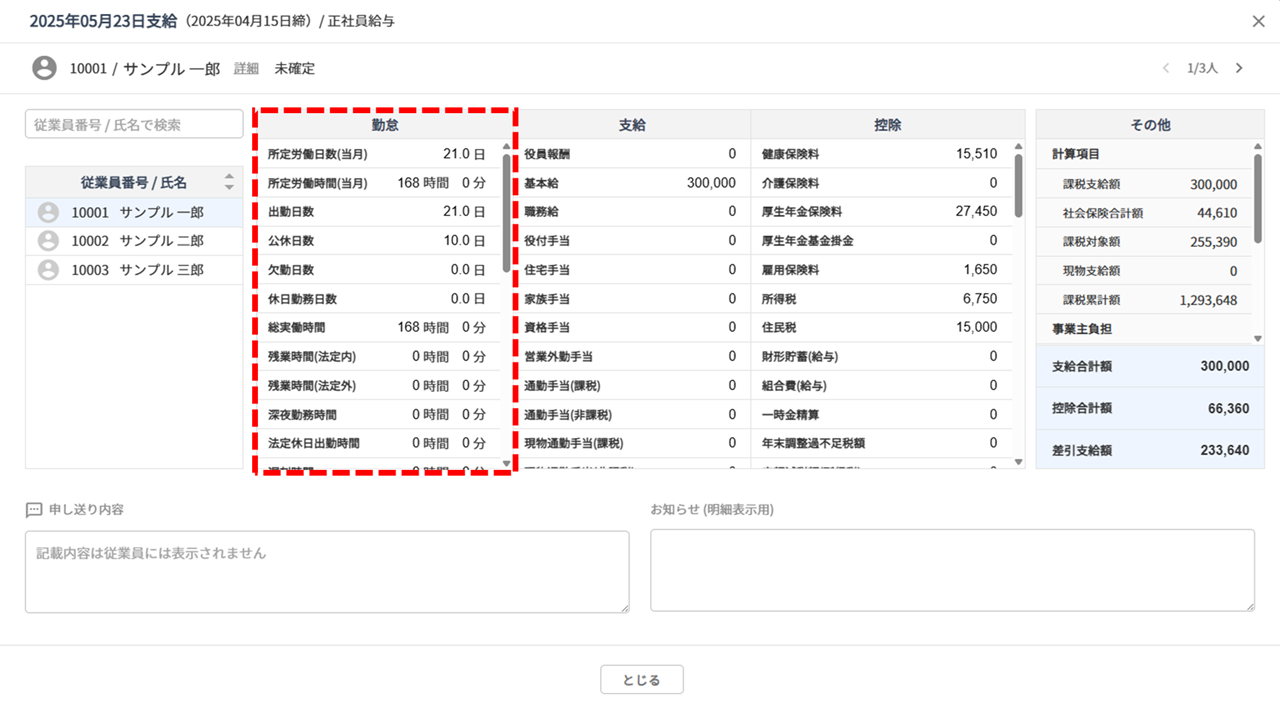Close the payroll detail dialog with X
The height and width of the screenshot is (709, 1280).
tap(1258, 21)
